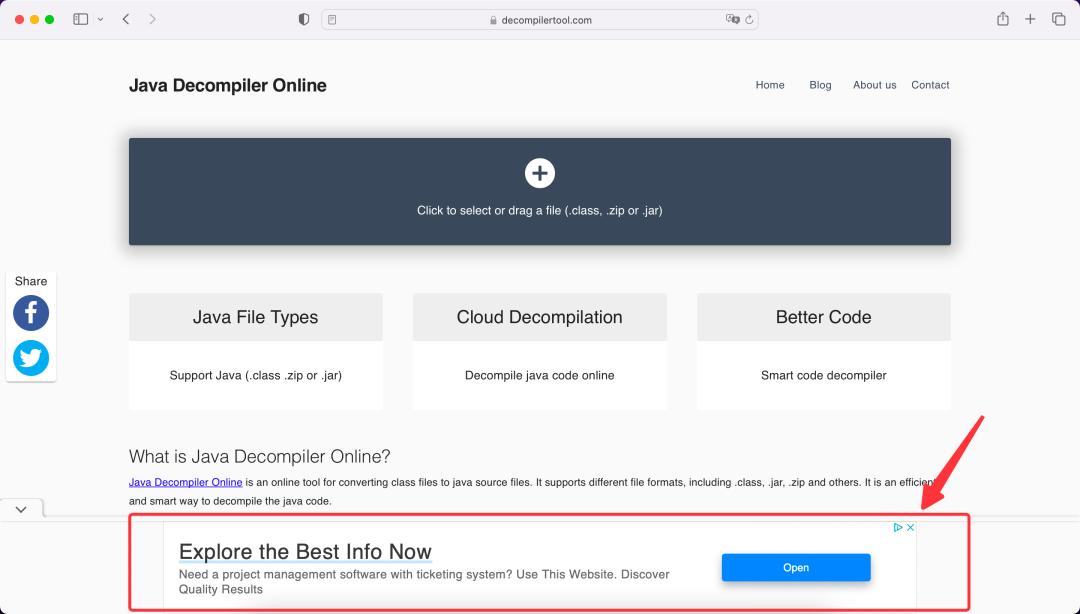Share page on Facebook

tap(31, 313)
